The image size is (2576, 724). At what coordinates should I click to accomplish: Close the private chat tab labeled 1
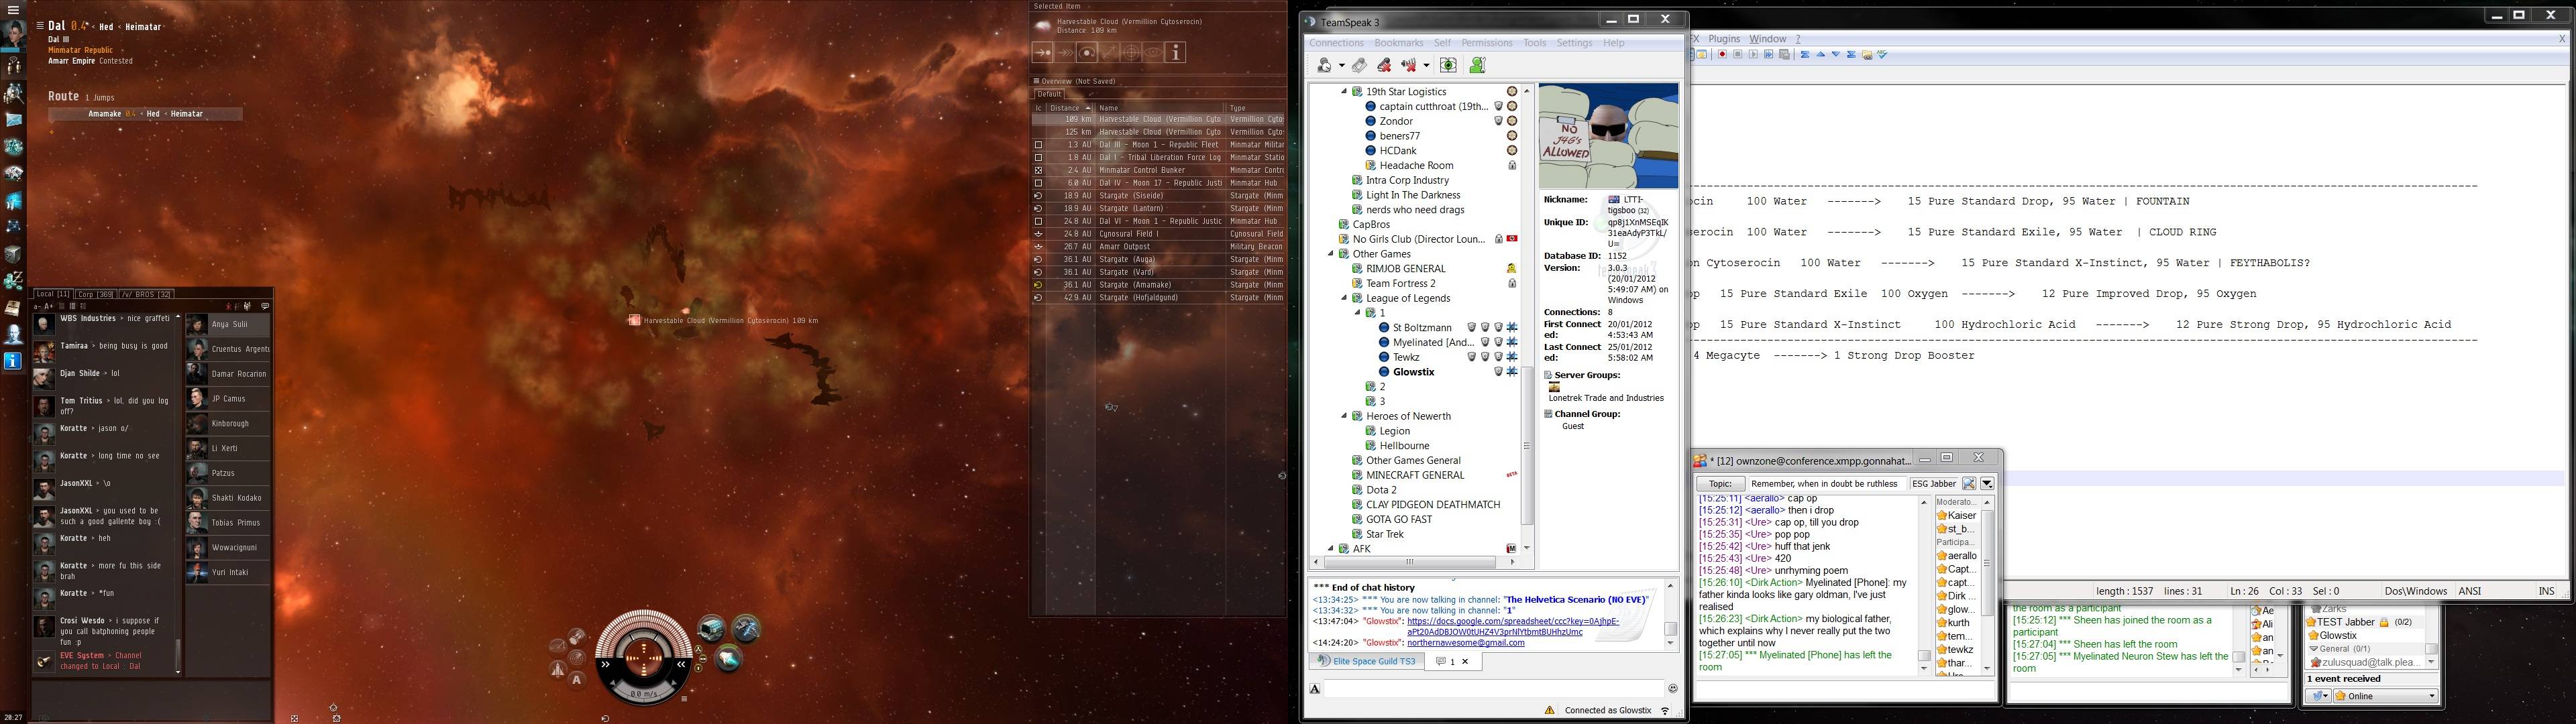coord(1465,661)
